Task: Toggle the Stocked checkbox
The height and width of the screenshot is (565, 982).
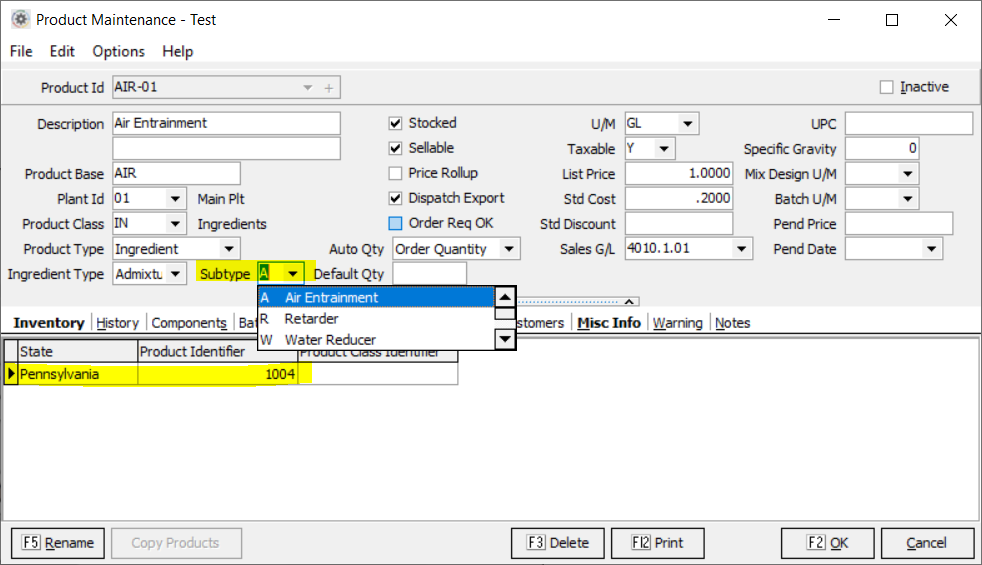Action: pos(396,123)
